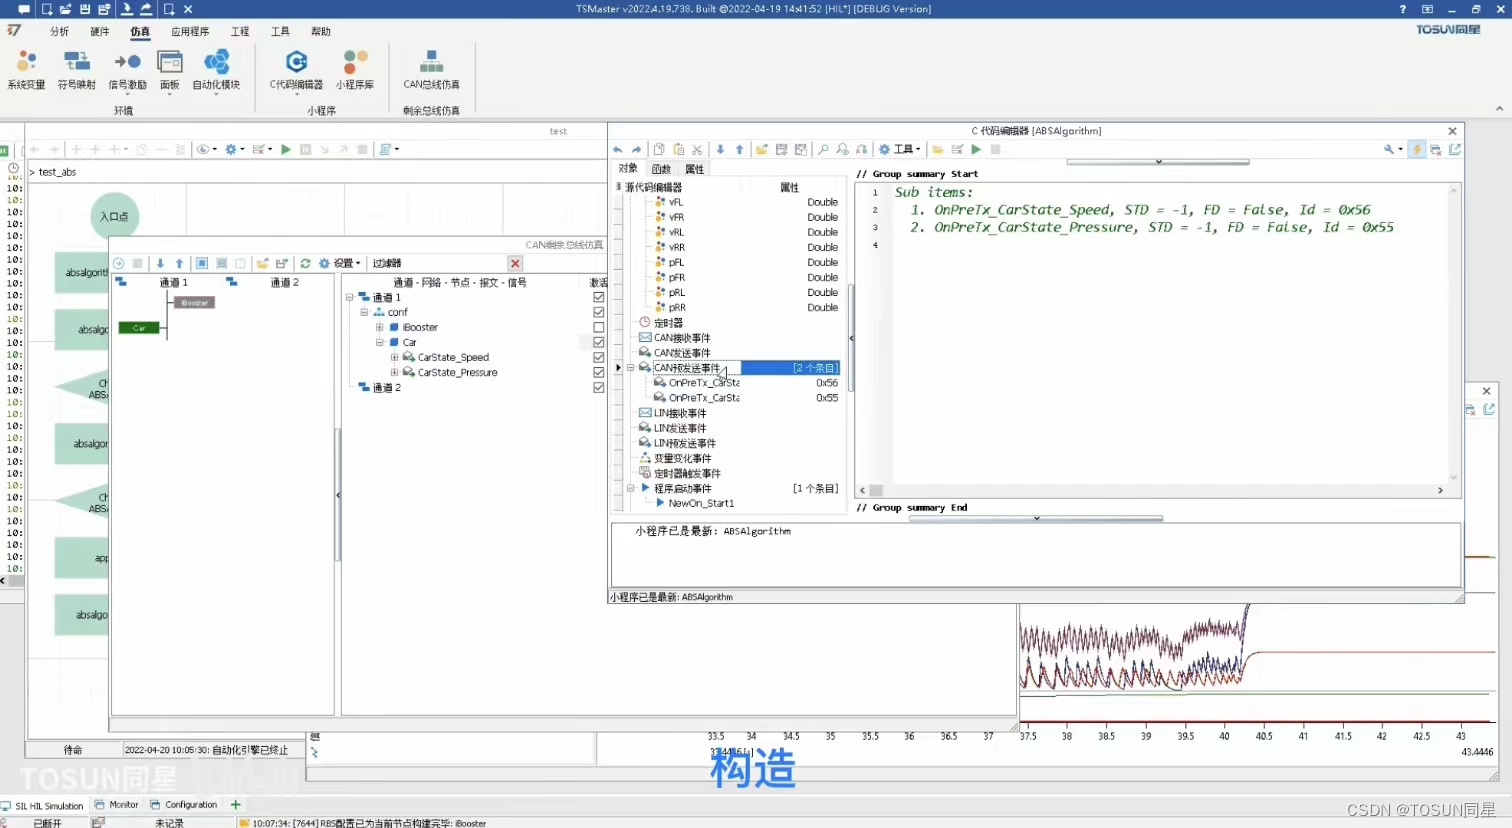Click the iBooster node block in 通道 1

tap(195, 303)
